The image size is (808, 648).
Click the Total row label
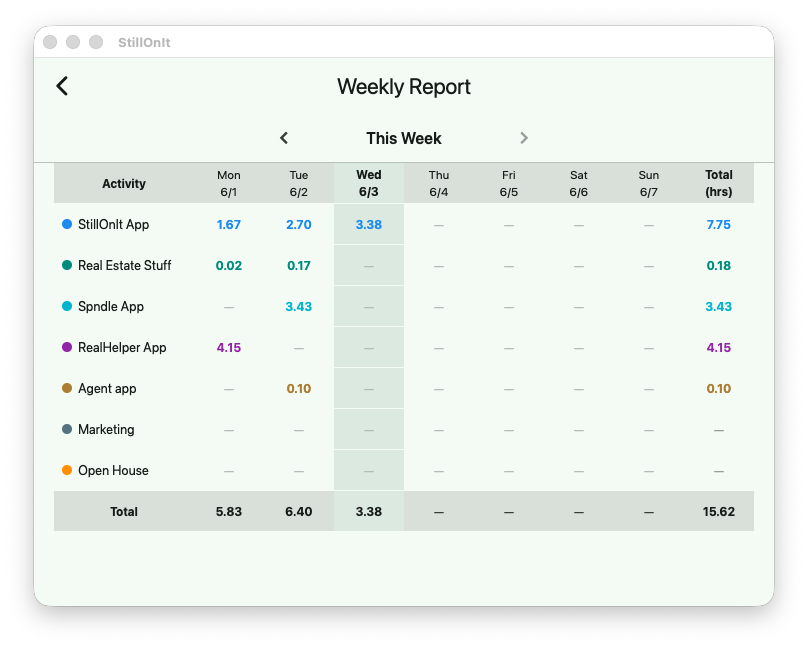124,511
